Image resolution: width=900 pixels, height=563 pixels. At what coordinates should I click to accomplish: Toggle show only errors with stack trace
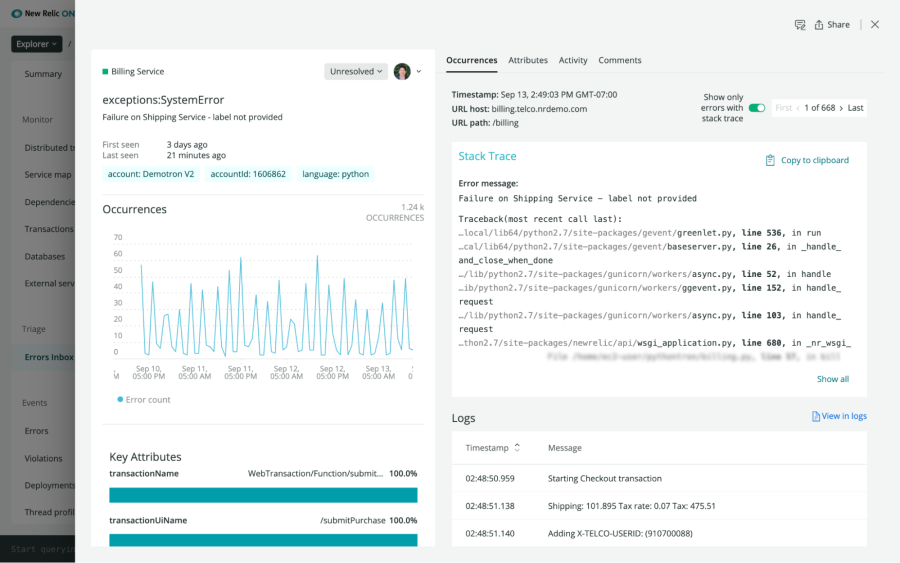(757, 108)
